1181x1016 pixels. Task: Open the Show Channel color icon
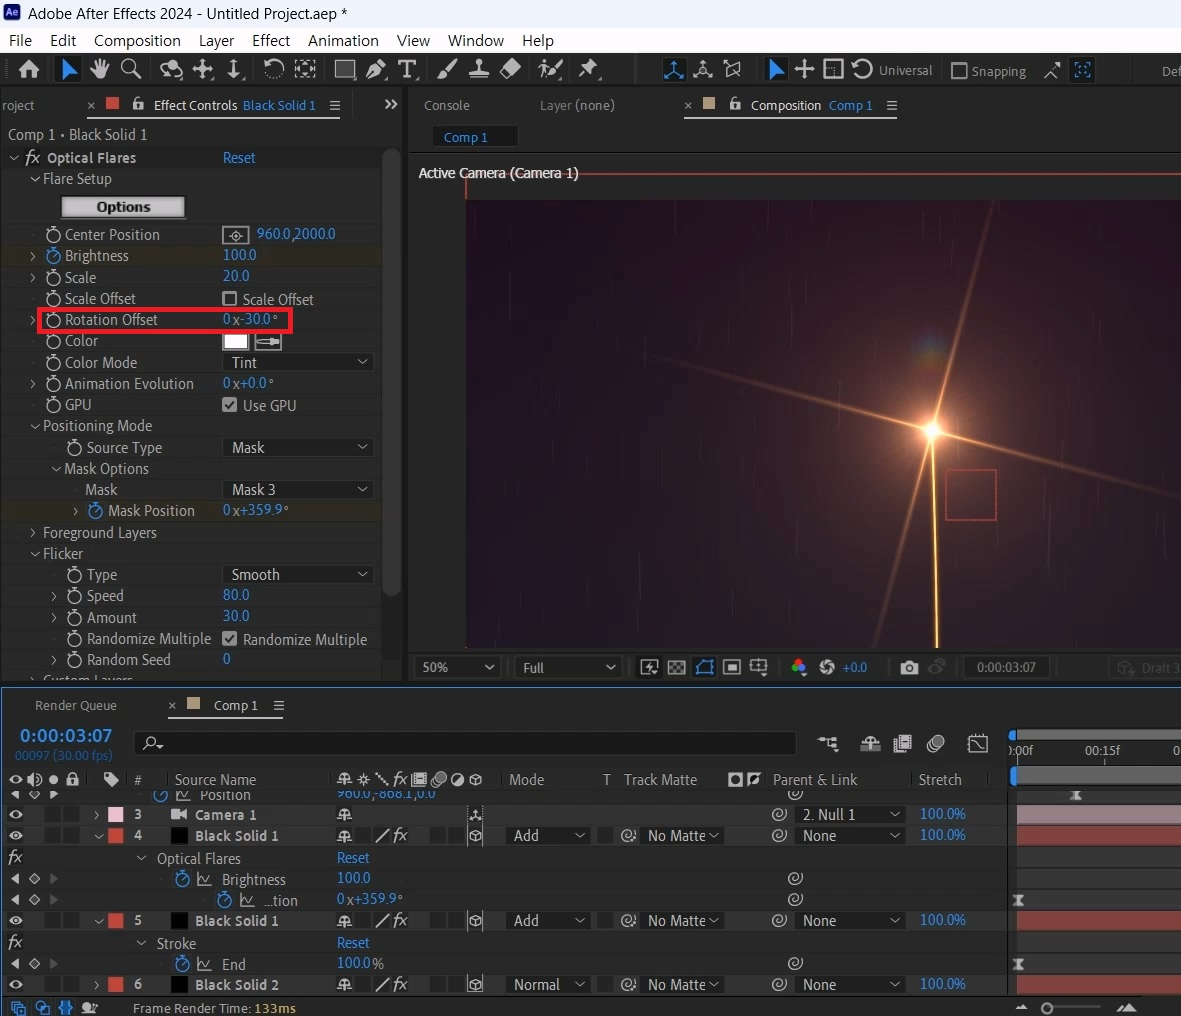[x=798, y=667]
